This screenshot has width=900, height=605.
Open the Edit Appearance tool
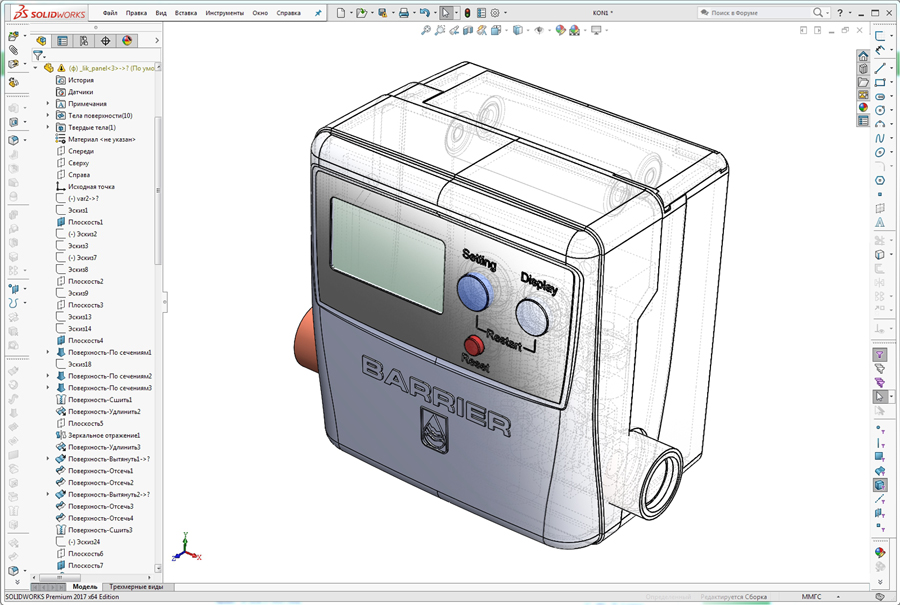click(560, 31)
